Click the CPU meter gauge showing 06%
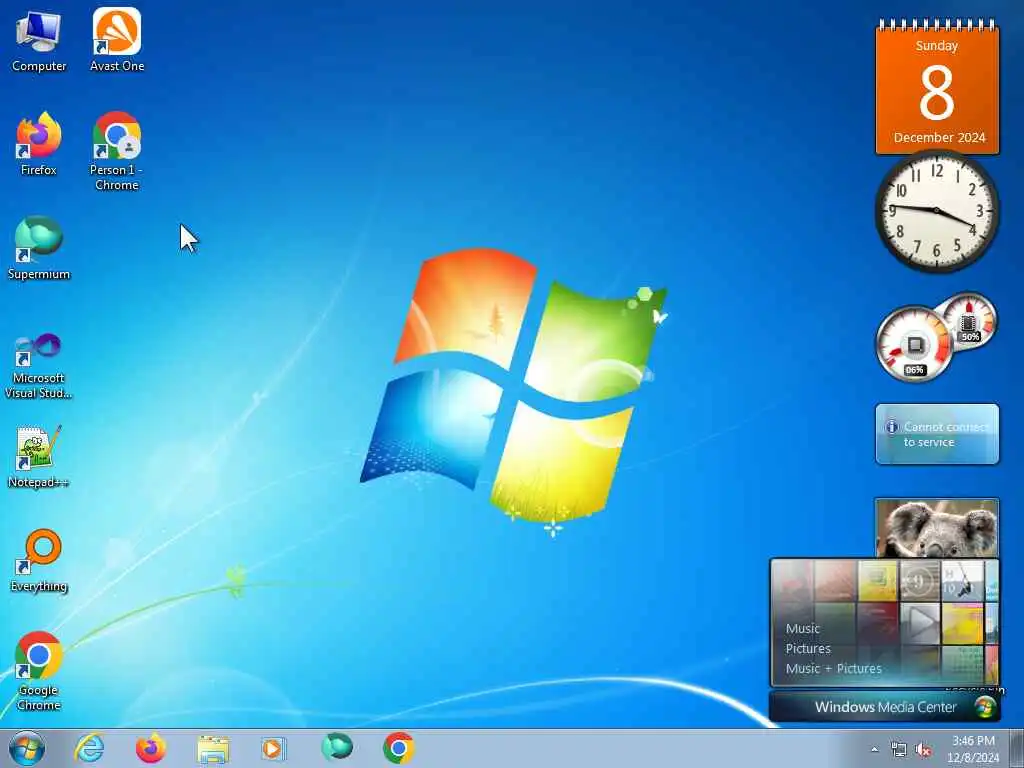Viewport: 1024px width, 768px height. (914, 344)
